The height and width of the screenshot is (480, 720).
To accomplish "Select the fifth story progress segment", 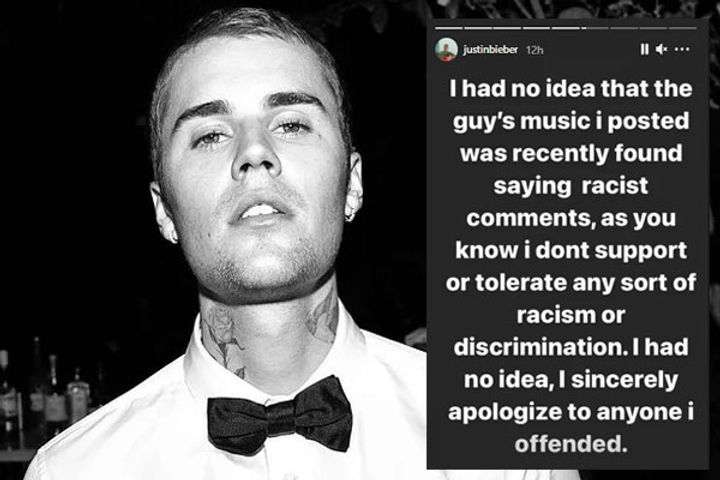I will click(x=568, y=27).
